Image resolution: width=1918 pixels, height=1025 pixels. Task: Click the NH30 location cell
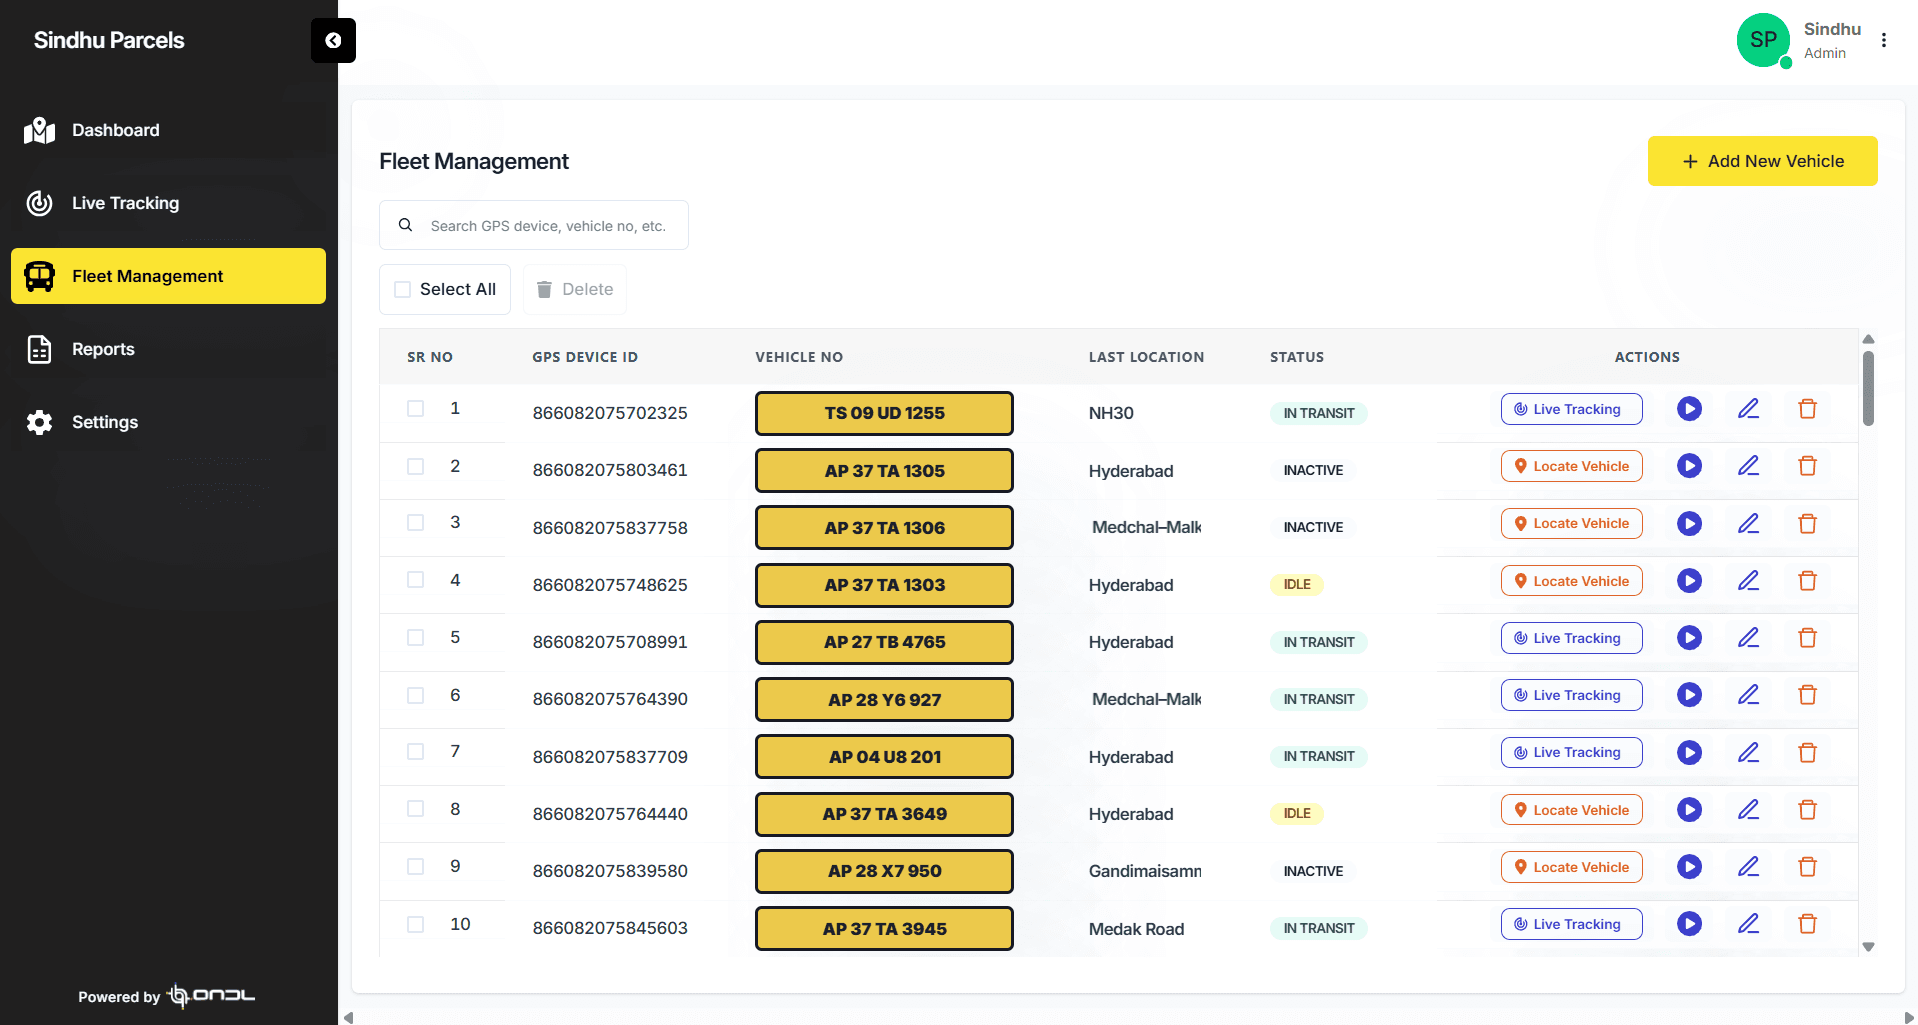[1111, 413]
